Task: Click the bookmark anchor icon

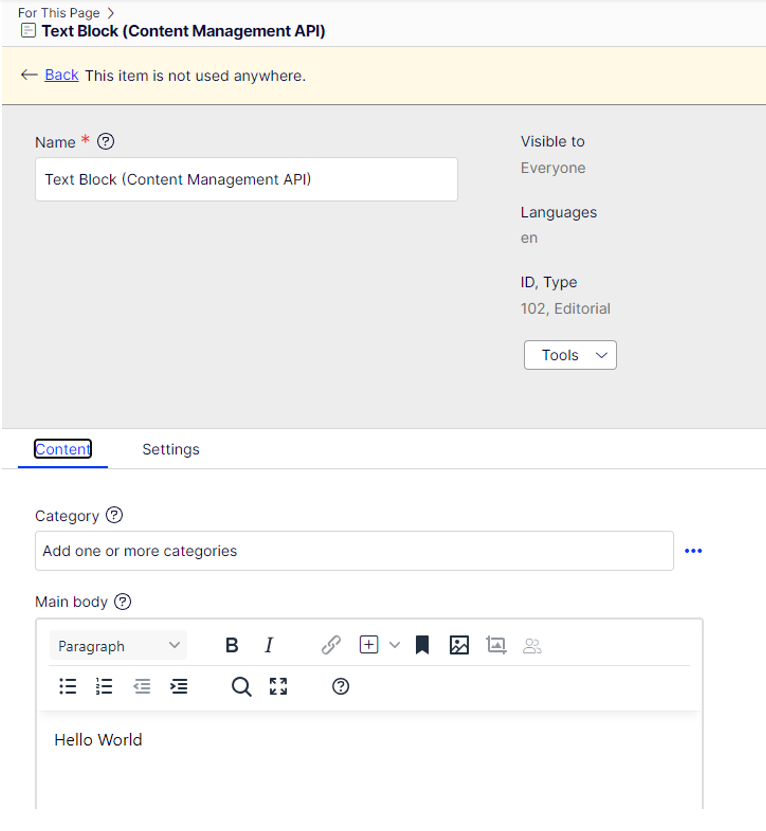Action: 422,646
